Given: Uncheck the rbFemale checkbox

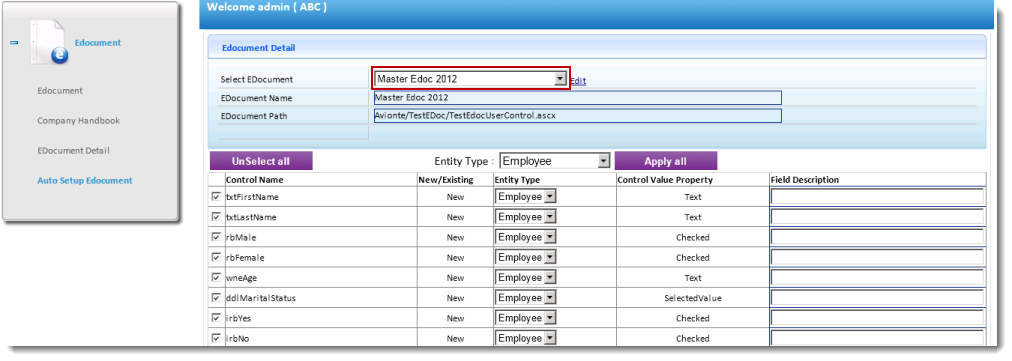Looking at the screenshot, I should point(216,257).
